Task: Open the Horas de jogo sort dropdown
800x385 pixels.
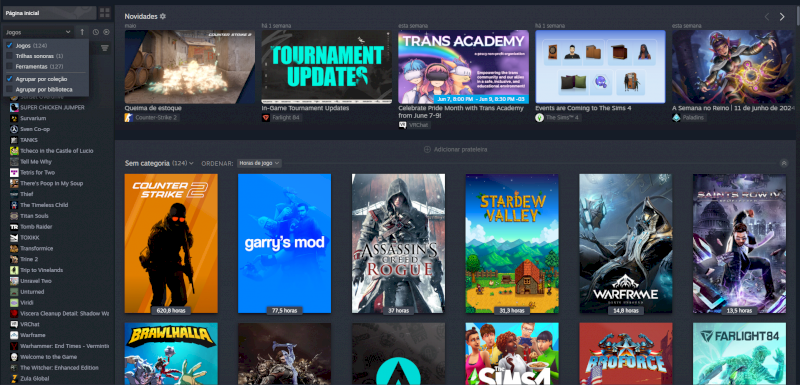Action: [259, 163]
